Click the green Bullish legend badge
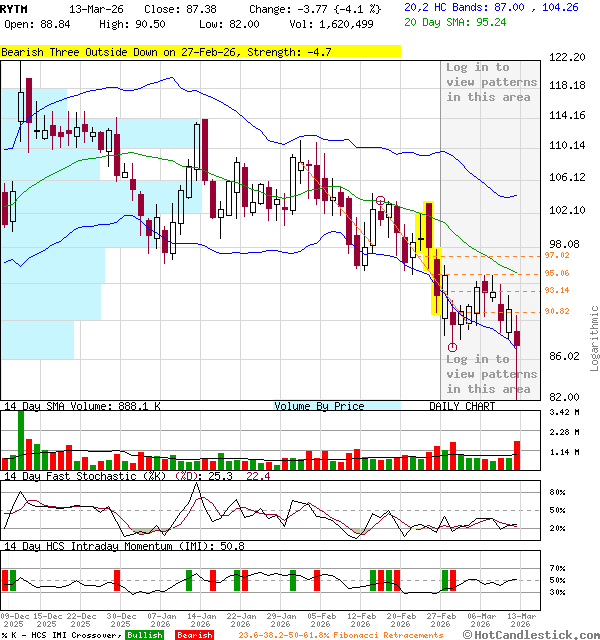 click(x=145, y=635)
